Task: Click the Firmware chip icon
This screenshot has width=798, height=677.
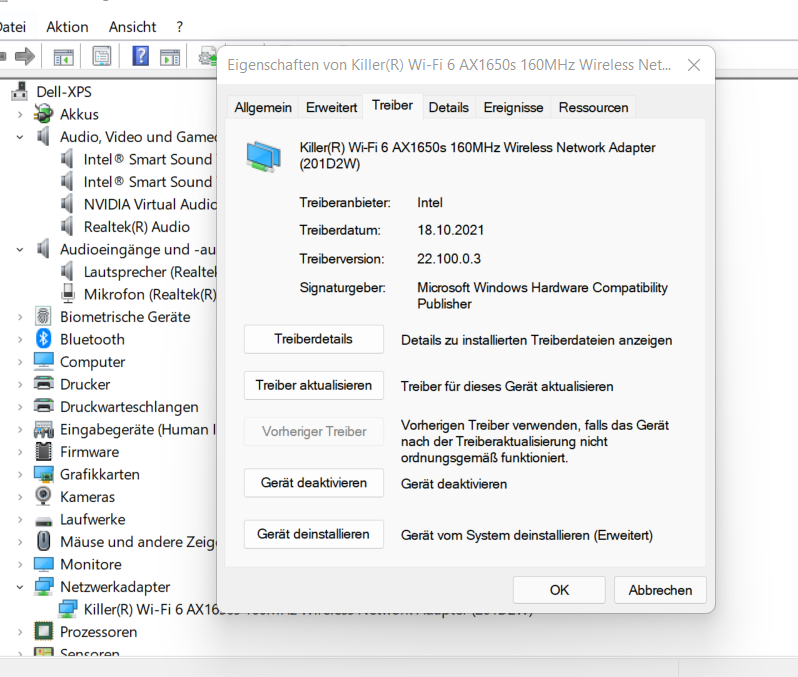Action: coord(44,452)
